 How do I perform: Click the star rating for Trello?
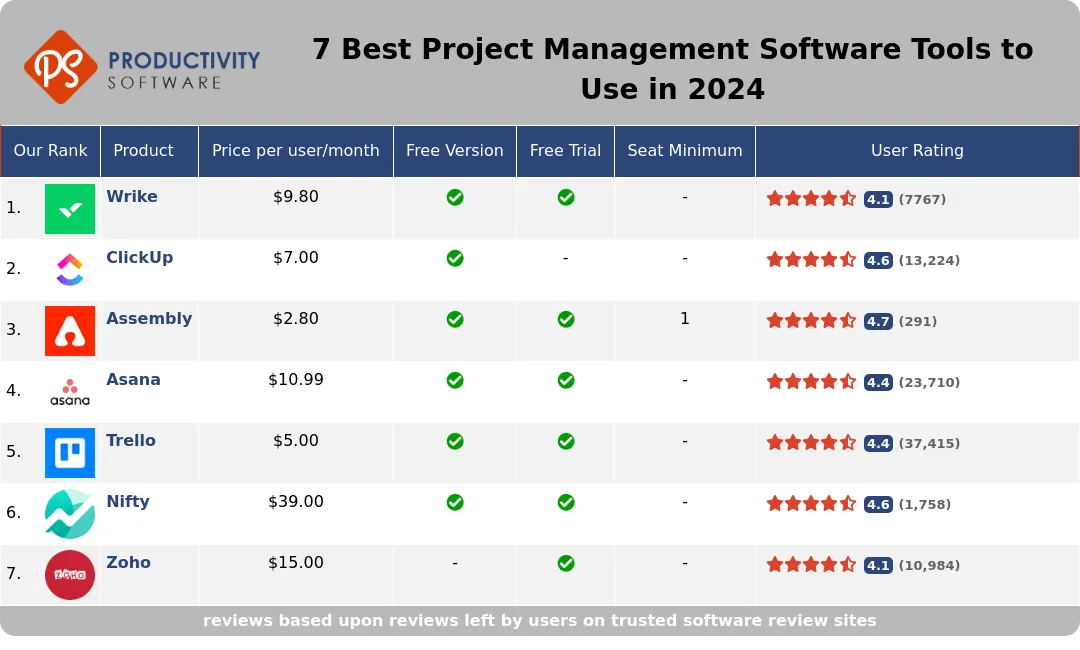click(x=811, y=443)
